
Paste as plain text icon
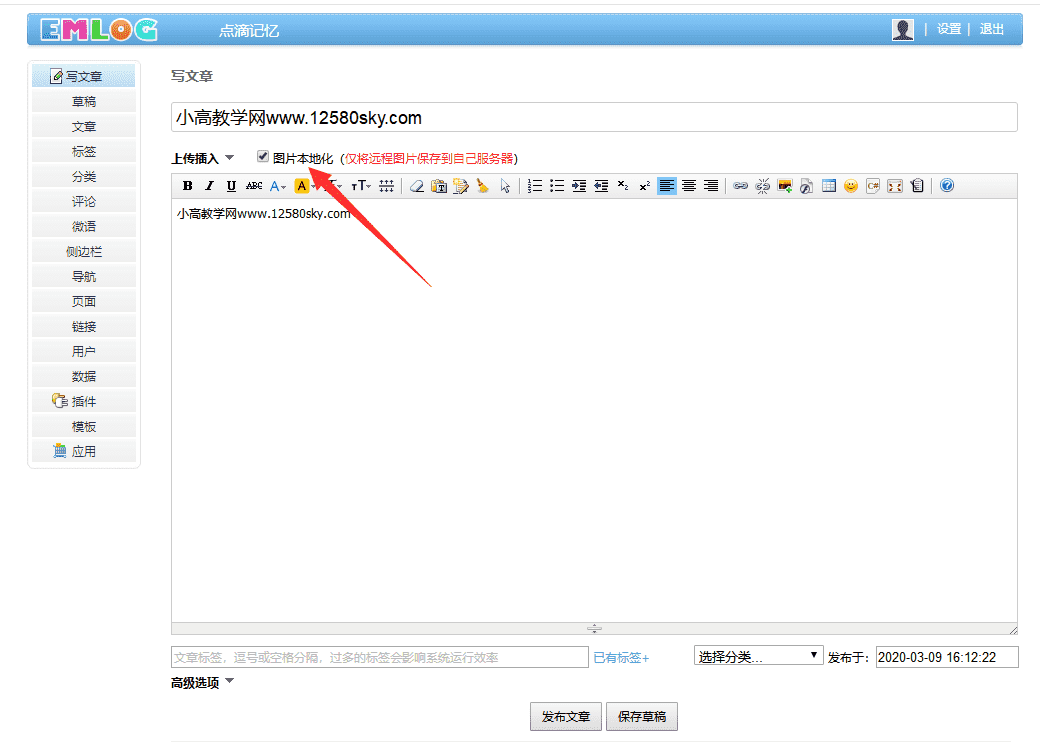438,186
